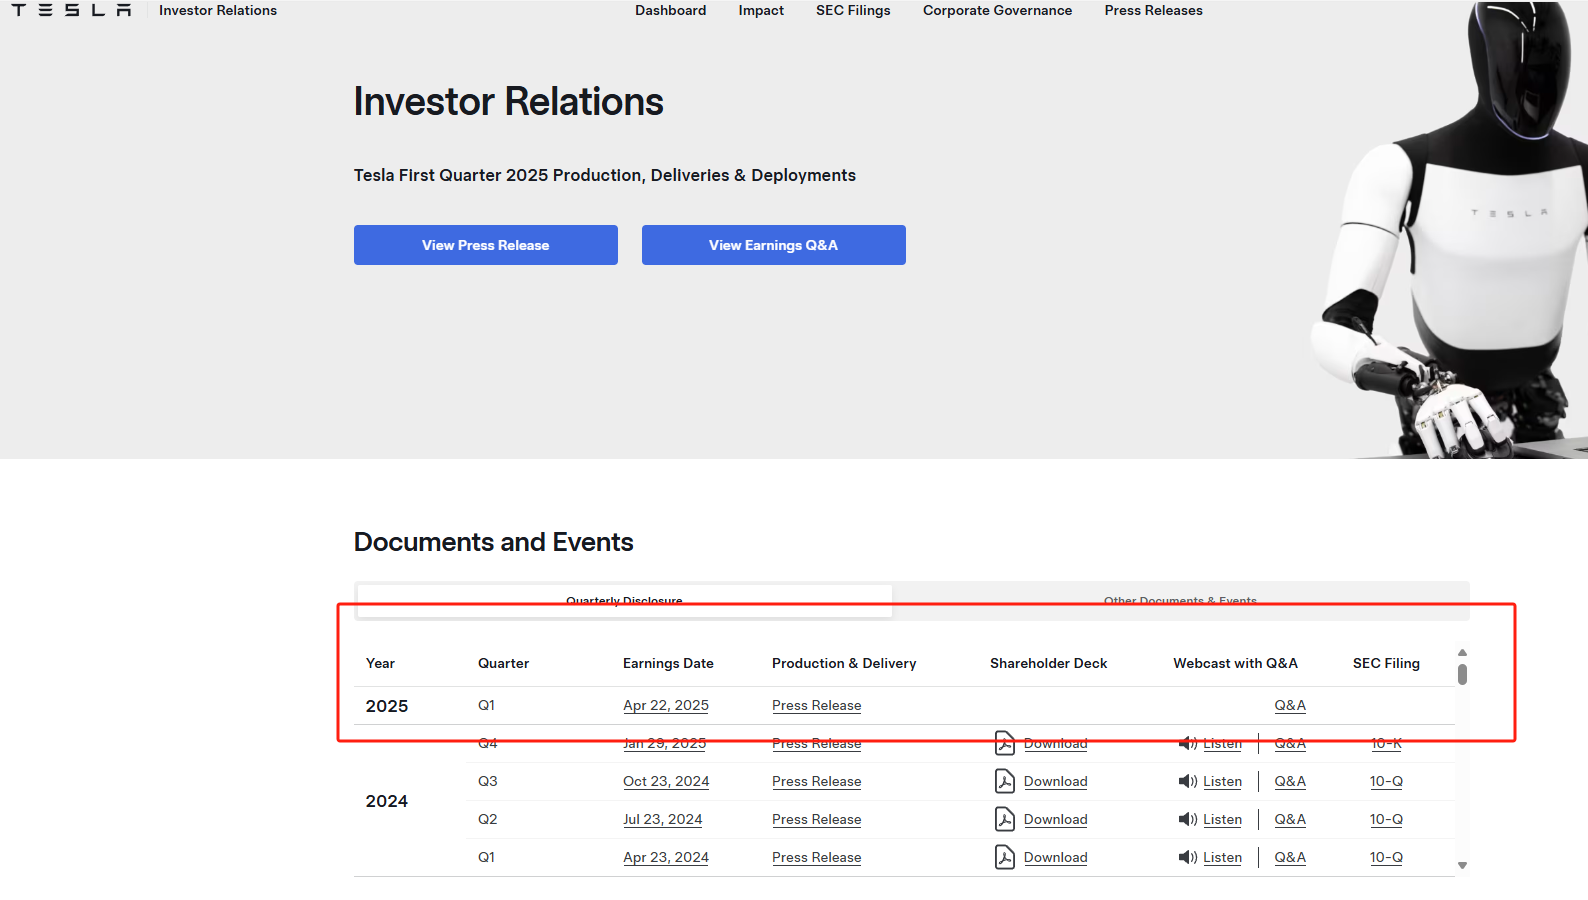Open the Q&A link for Apr 22, 2025
Image resolution: width=1588 pixels, height=900 pixels.
click(x=1290, y=705)
